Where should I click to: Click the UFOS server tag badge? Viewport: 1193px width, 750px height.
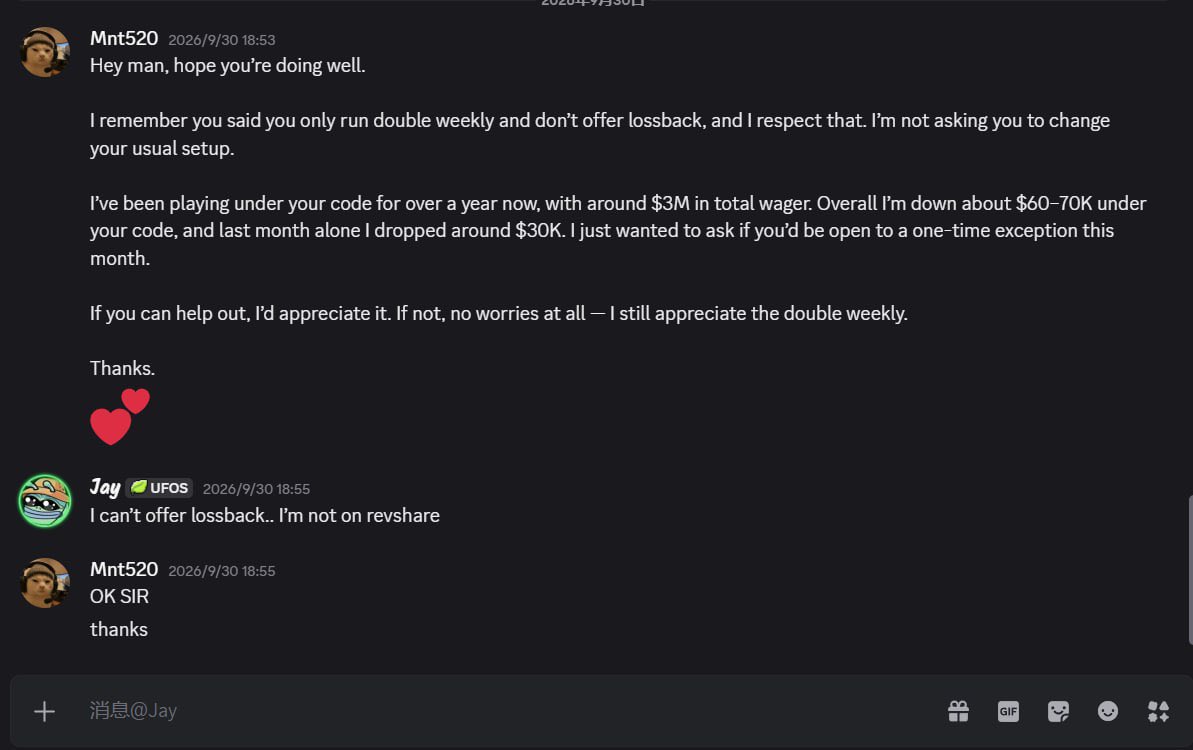point(160,488)
